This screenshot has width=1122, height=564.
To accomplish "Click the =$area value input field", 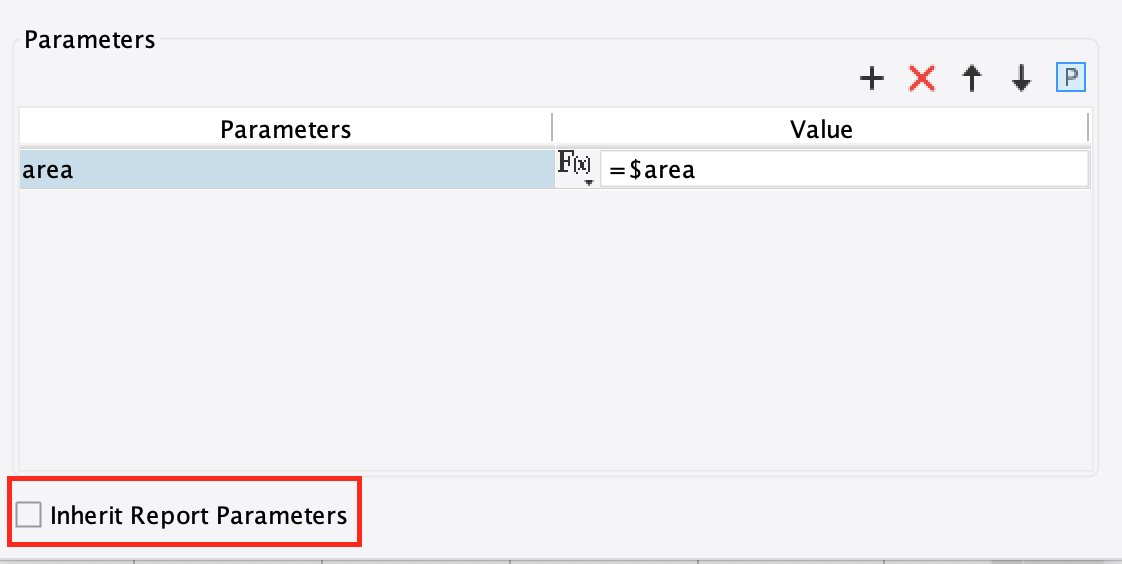I will tap(843, 170).
